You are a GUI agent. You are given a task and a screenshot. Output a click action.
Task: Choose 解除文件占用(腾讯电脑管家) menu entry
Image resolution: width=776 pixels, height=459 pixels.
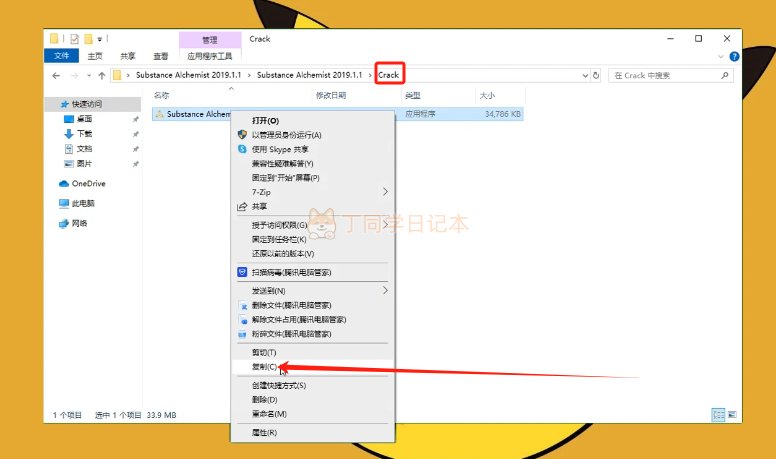pos(313,319)
